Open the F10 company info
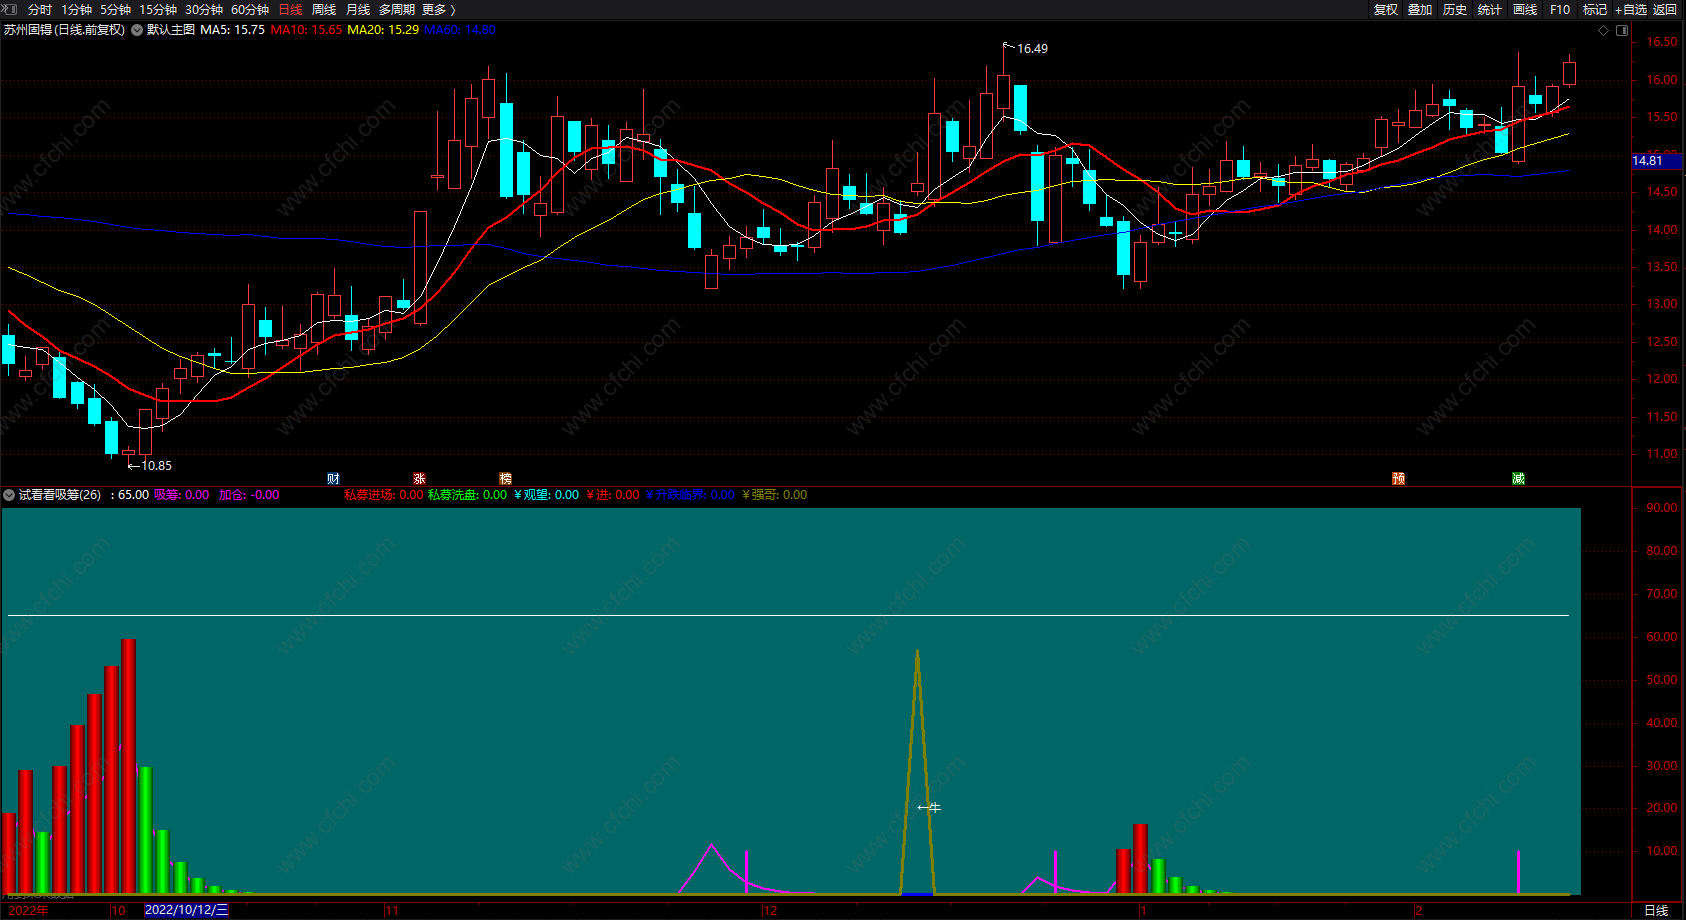The height and width of the screenshot is (920, 1686). (x=1560, y=10)
